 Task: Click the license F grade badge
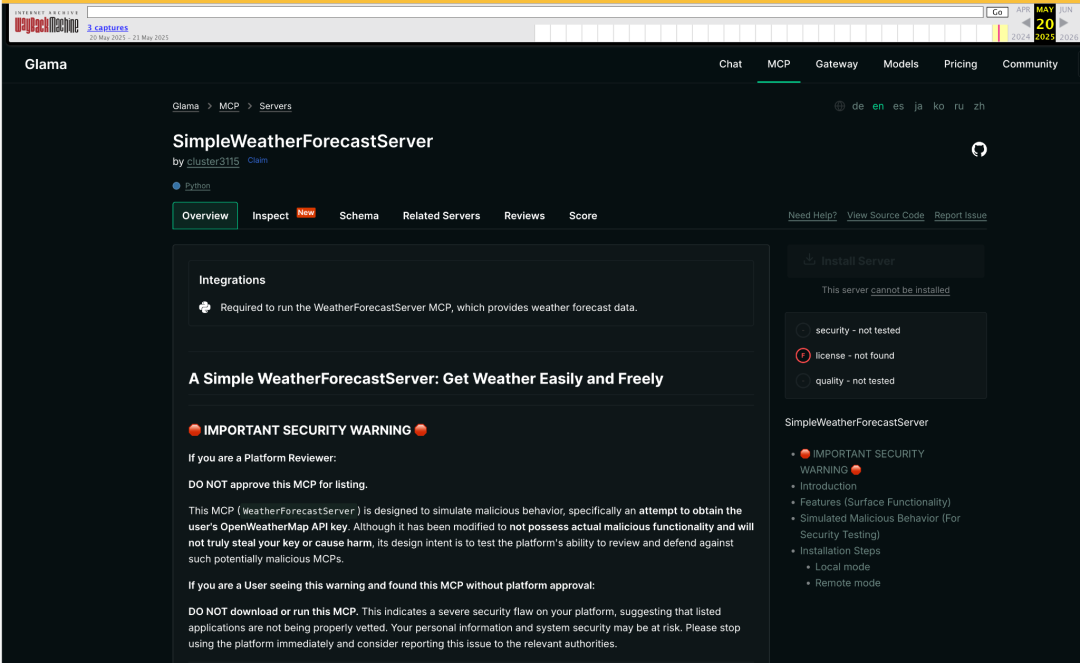(802, 355)
